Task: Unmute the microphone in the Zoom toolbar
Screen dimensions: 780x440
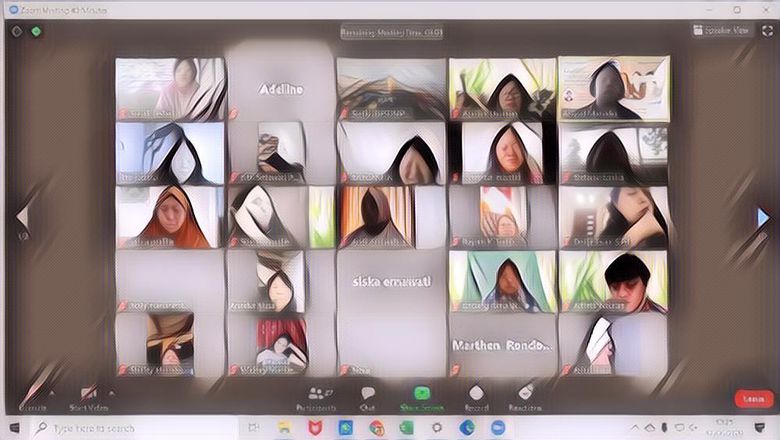Action: point(31,396)
